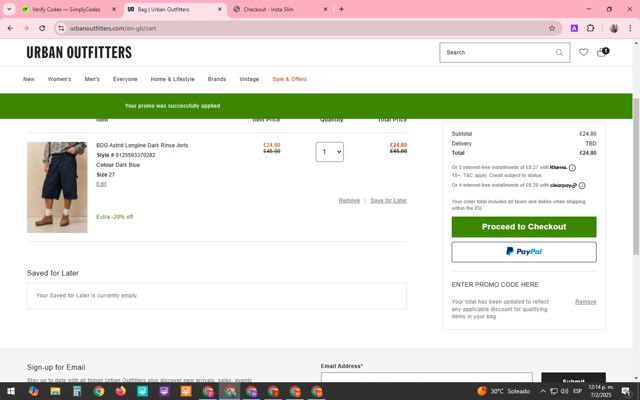Open the New menu
The height and width of the screenshot is (400, 640).
pyautogui.click(x=29, y=79)
